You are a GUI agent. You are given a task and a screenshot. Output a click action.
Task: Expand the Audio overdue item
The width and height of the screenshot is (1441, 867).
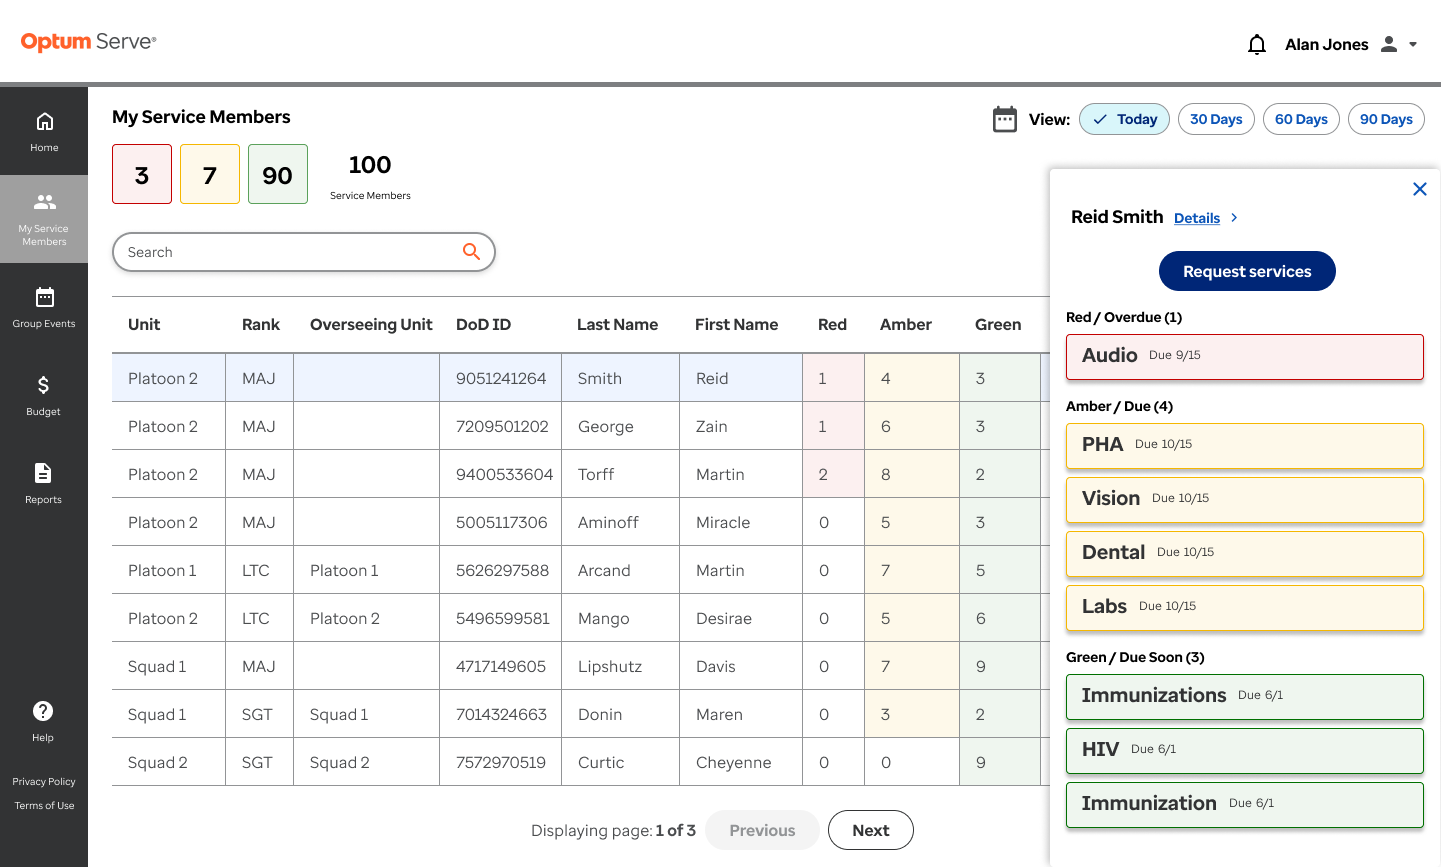(1245, 357)
